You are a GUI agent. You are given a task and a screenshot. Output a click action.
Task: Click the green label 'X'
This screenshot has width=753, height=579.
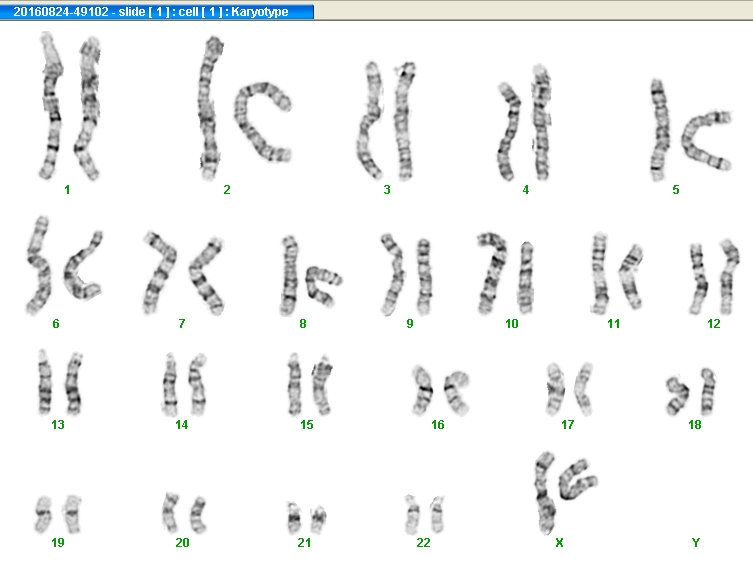coord(559,543)
